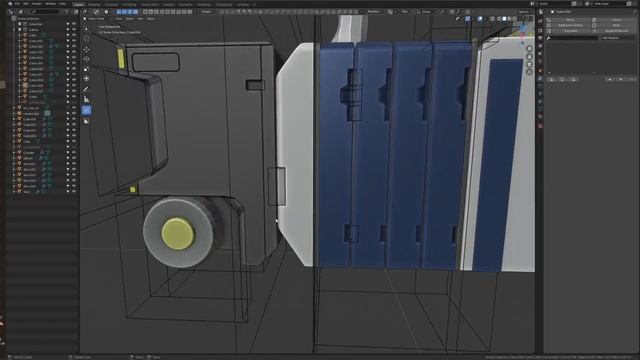Click the blue Z axis on navigation gizmo
Image resolution: width=640 pixels, height=360 pixels.
(523, 28)
